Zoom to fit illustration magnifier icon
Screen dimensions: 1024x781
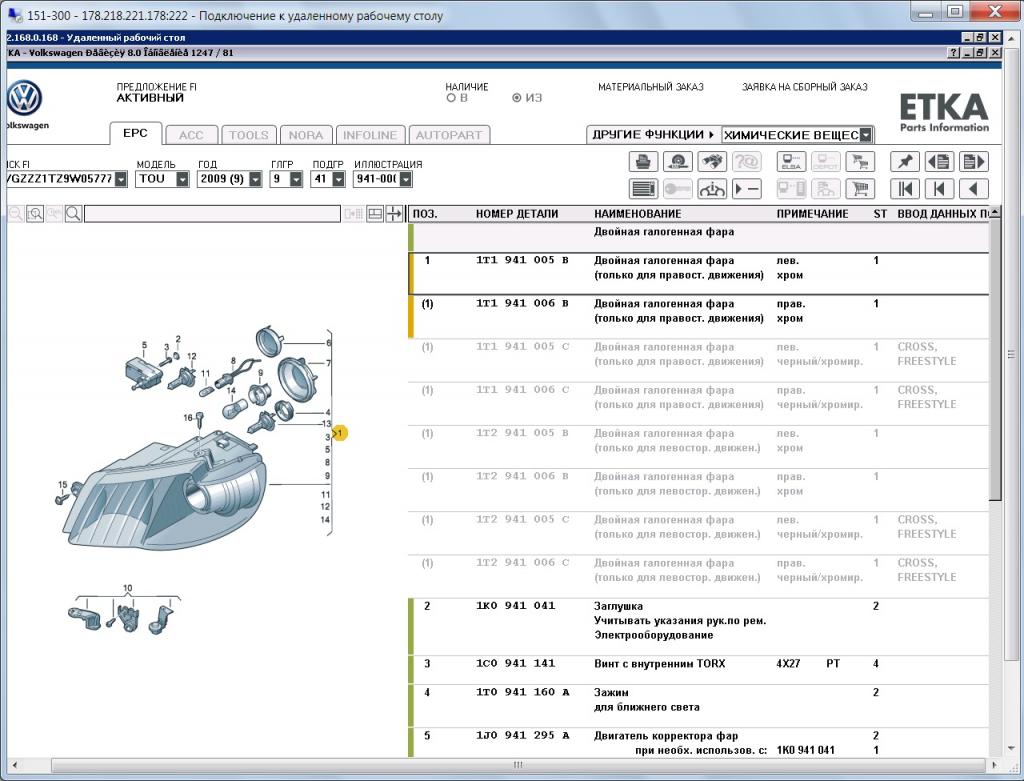click(x=35, y=214)
